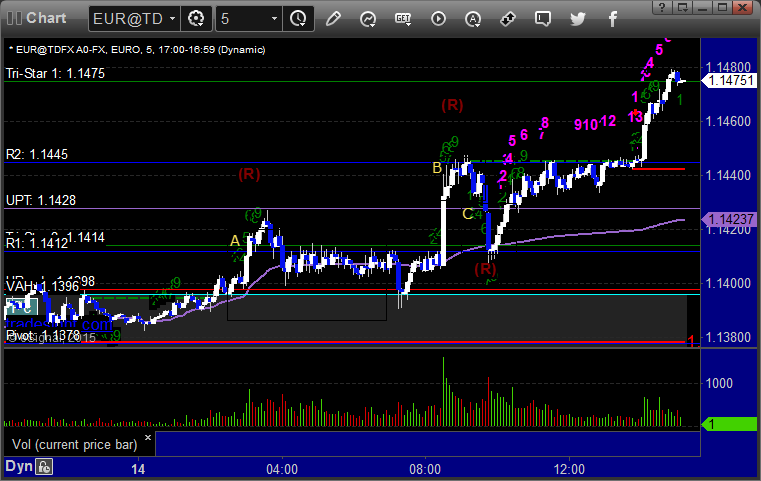Select the UPT: 1.1428 label

tap(41, 200)
